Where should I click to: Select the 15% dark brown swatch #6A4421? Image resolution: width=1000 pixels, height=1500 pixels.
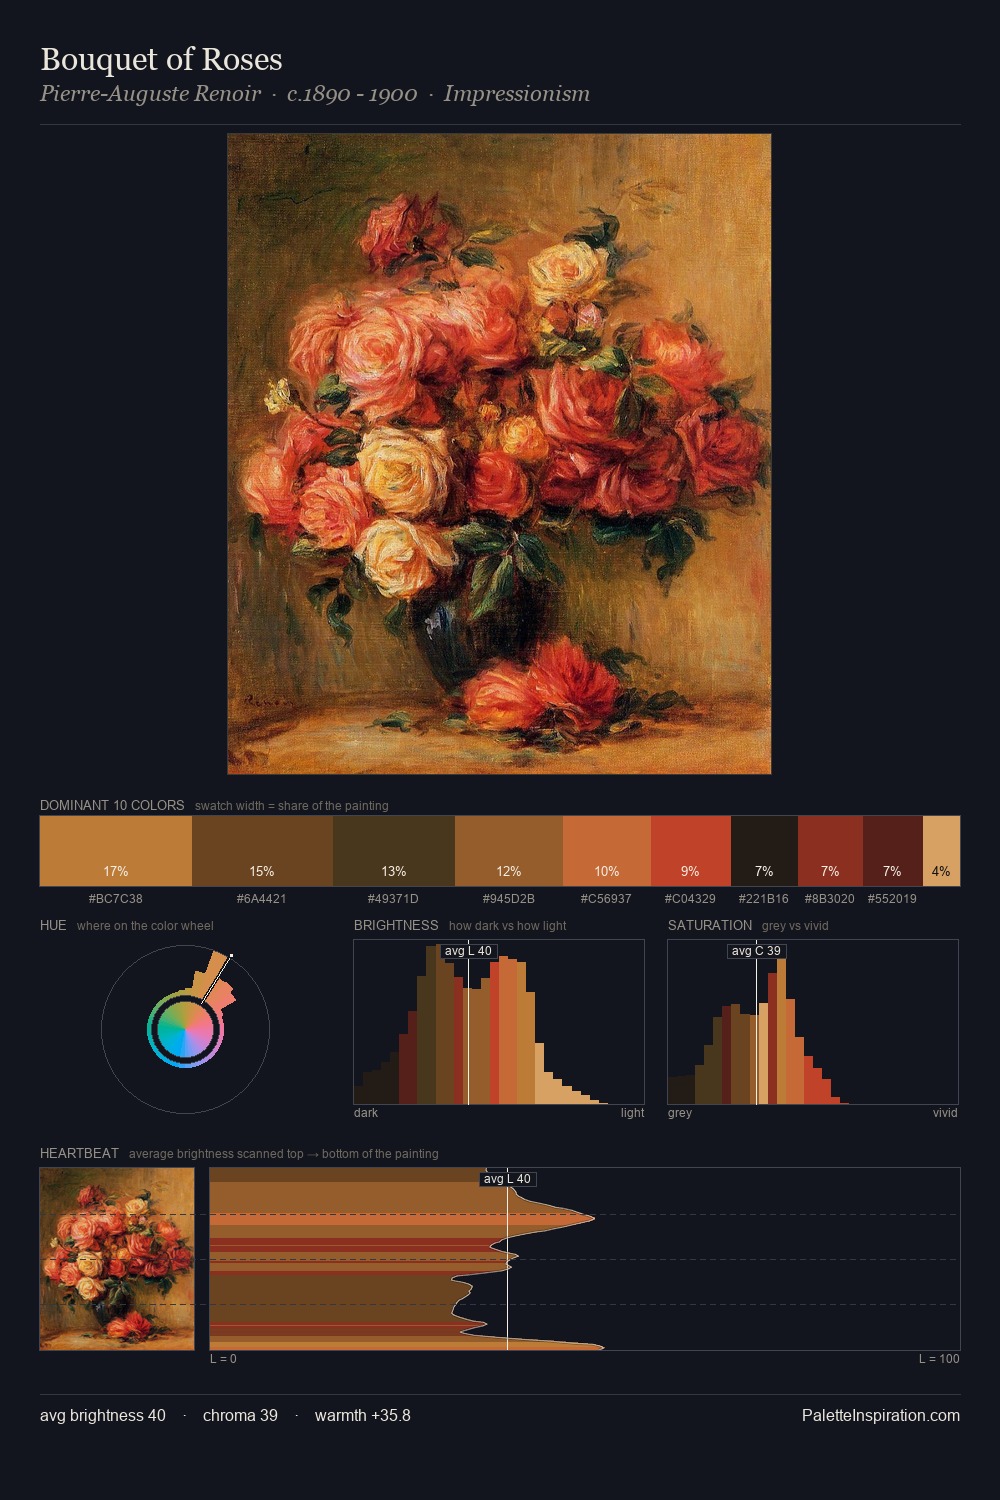[x=261, y=851]
